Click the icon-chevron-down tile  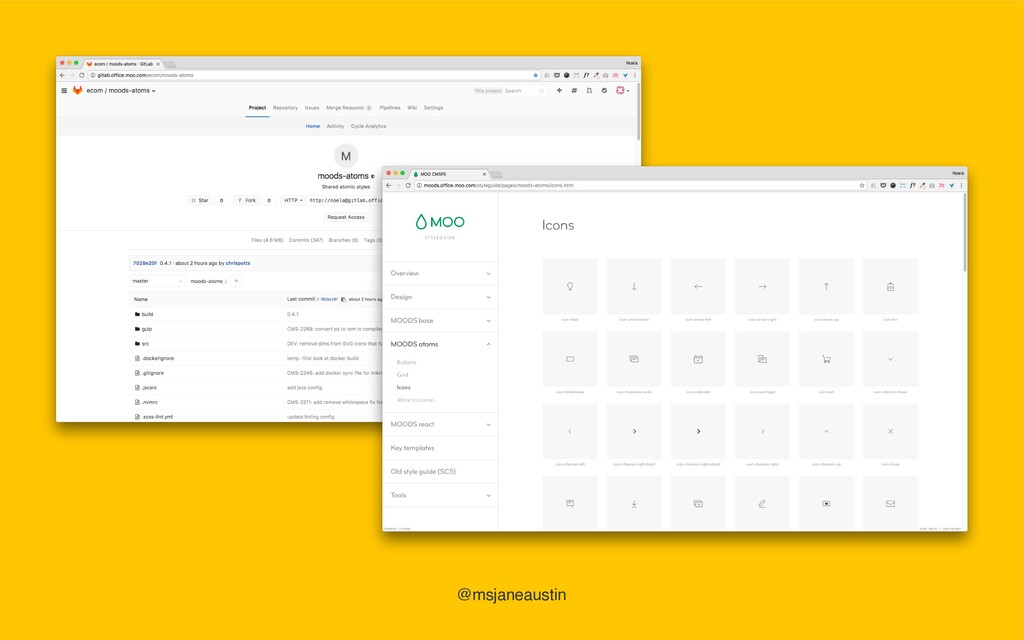[x=890, y=359]
